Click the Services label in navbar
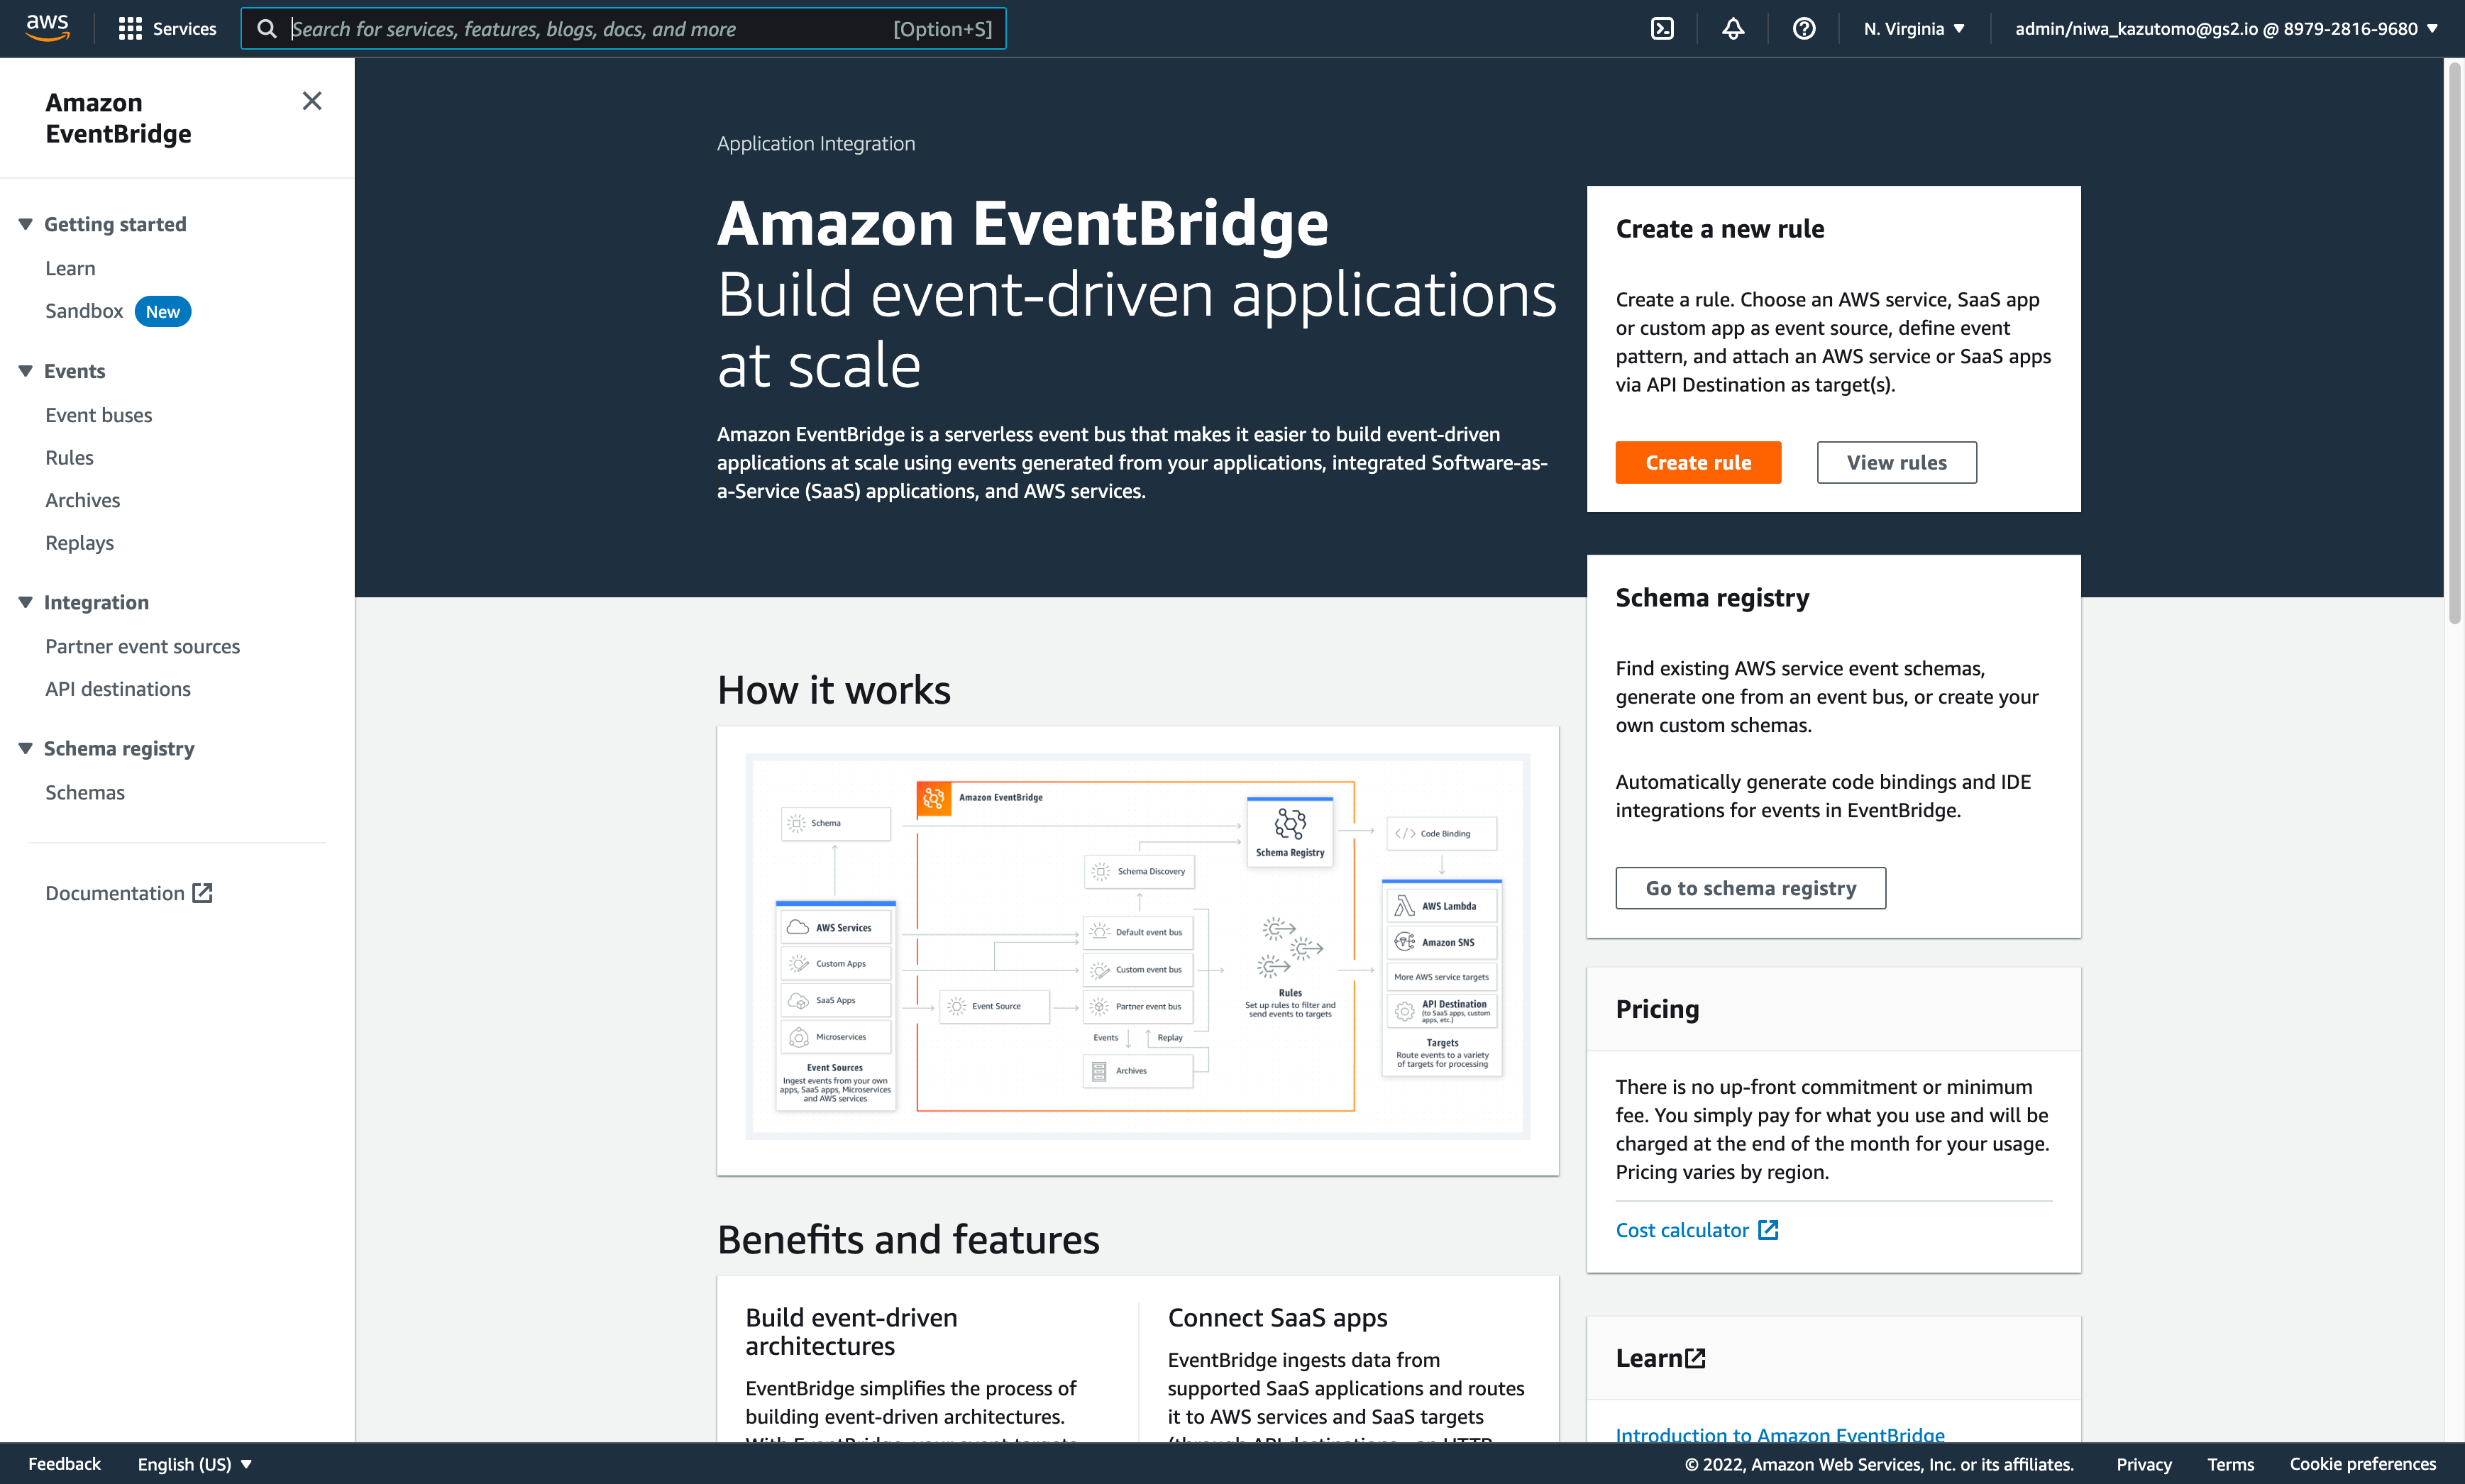Screen dimensions: 2465x1484 click(185, 29)
